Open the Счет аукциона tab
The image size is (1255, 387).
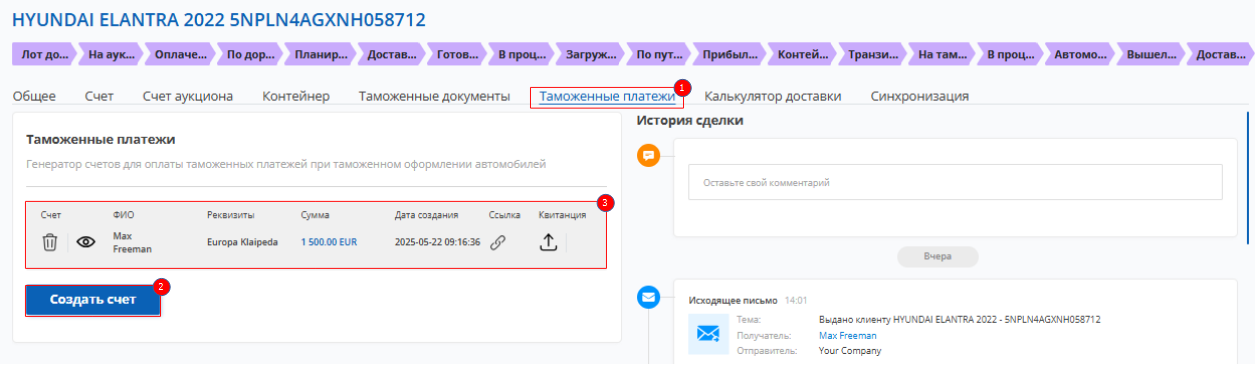[x=188, y=96]
